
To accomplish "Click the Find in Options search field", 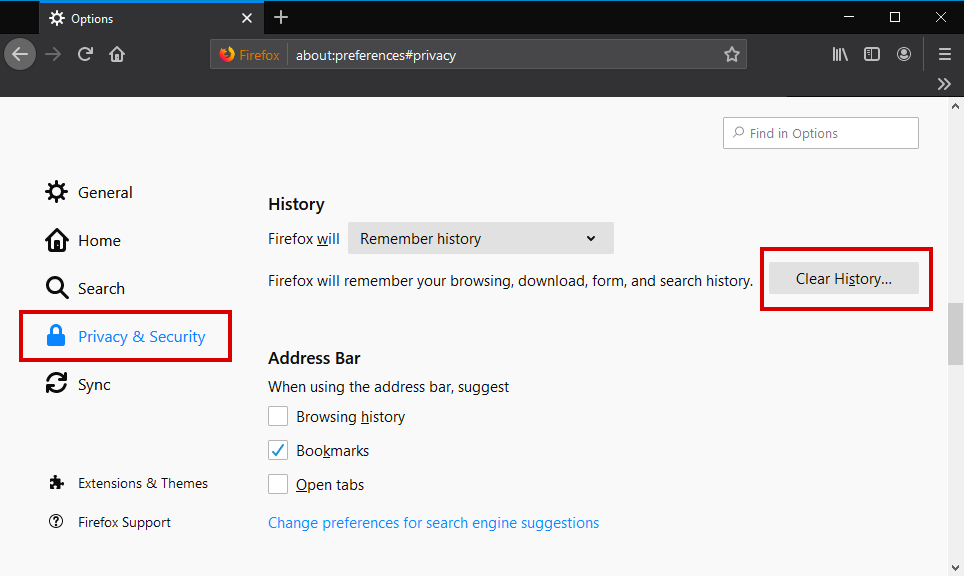I will point(820,133).
